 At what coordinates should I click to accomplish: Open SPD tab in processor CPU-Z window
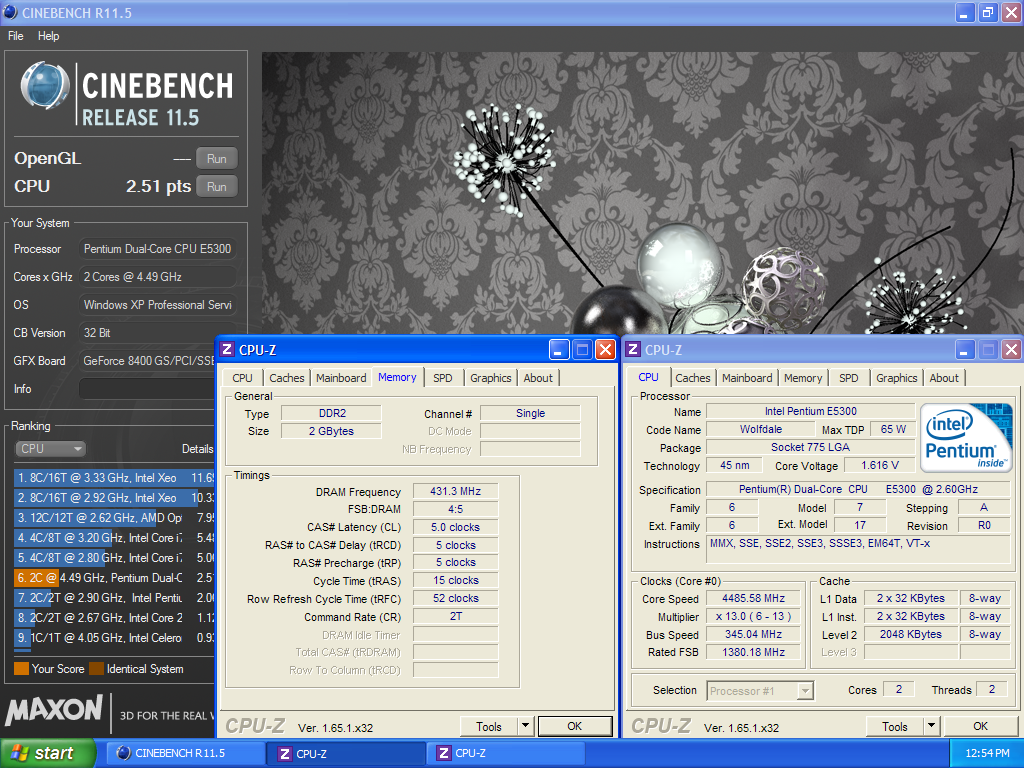coord(849,378)
